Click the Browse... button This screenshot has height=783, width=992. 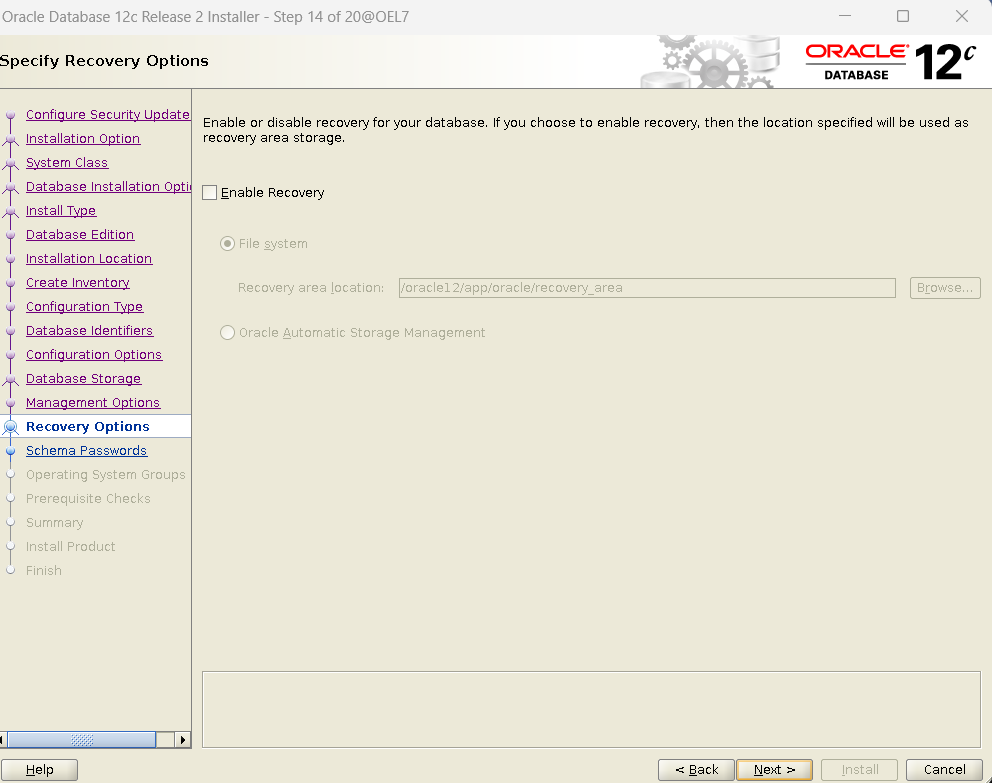945,288
